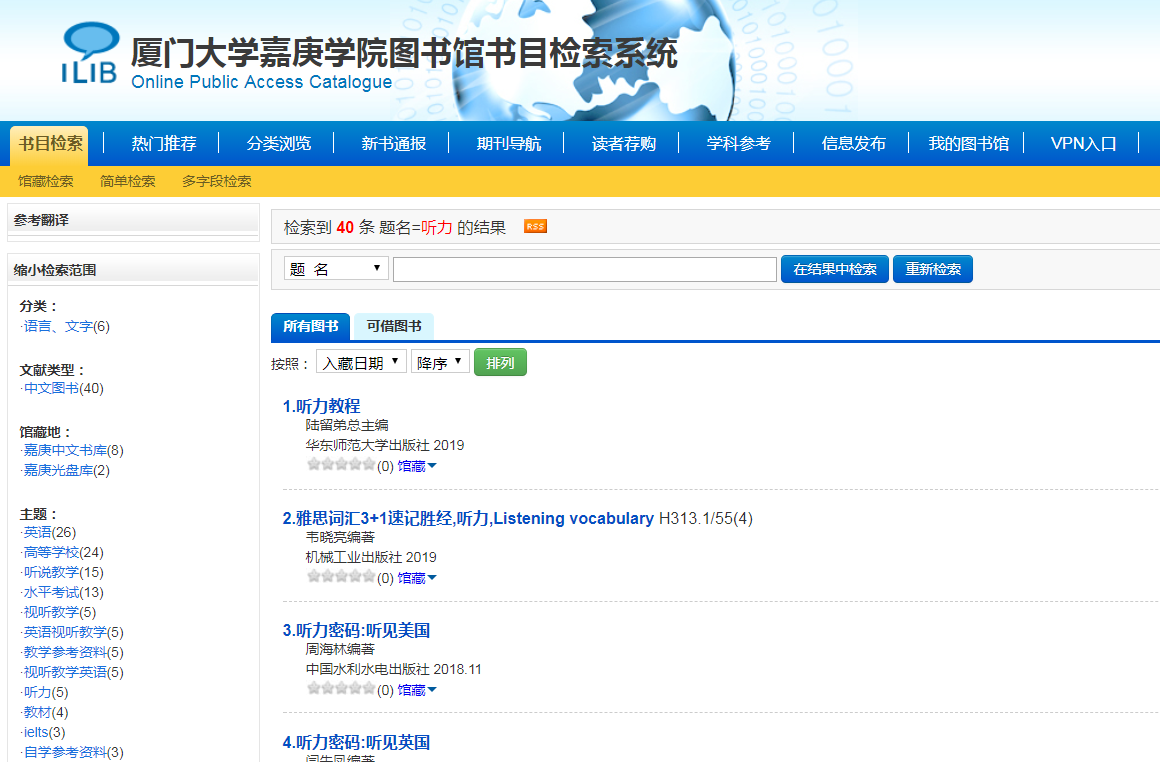Open the 题名 search field dropdown
The height and width of the screenshot is (762, 1160).
[336, 269]
